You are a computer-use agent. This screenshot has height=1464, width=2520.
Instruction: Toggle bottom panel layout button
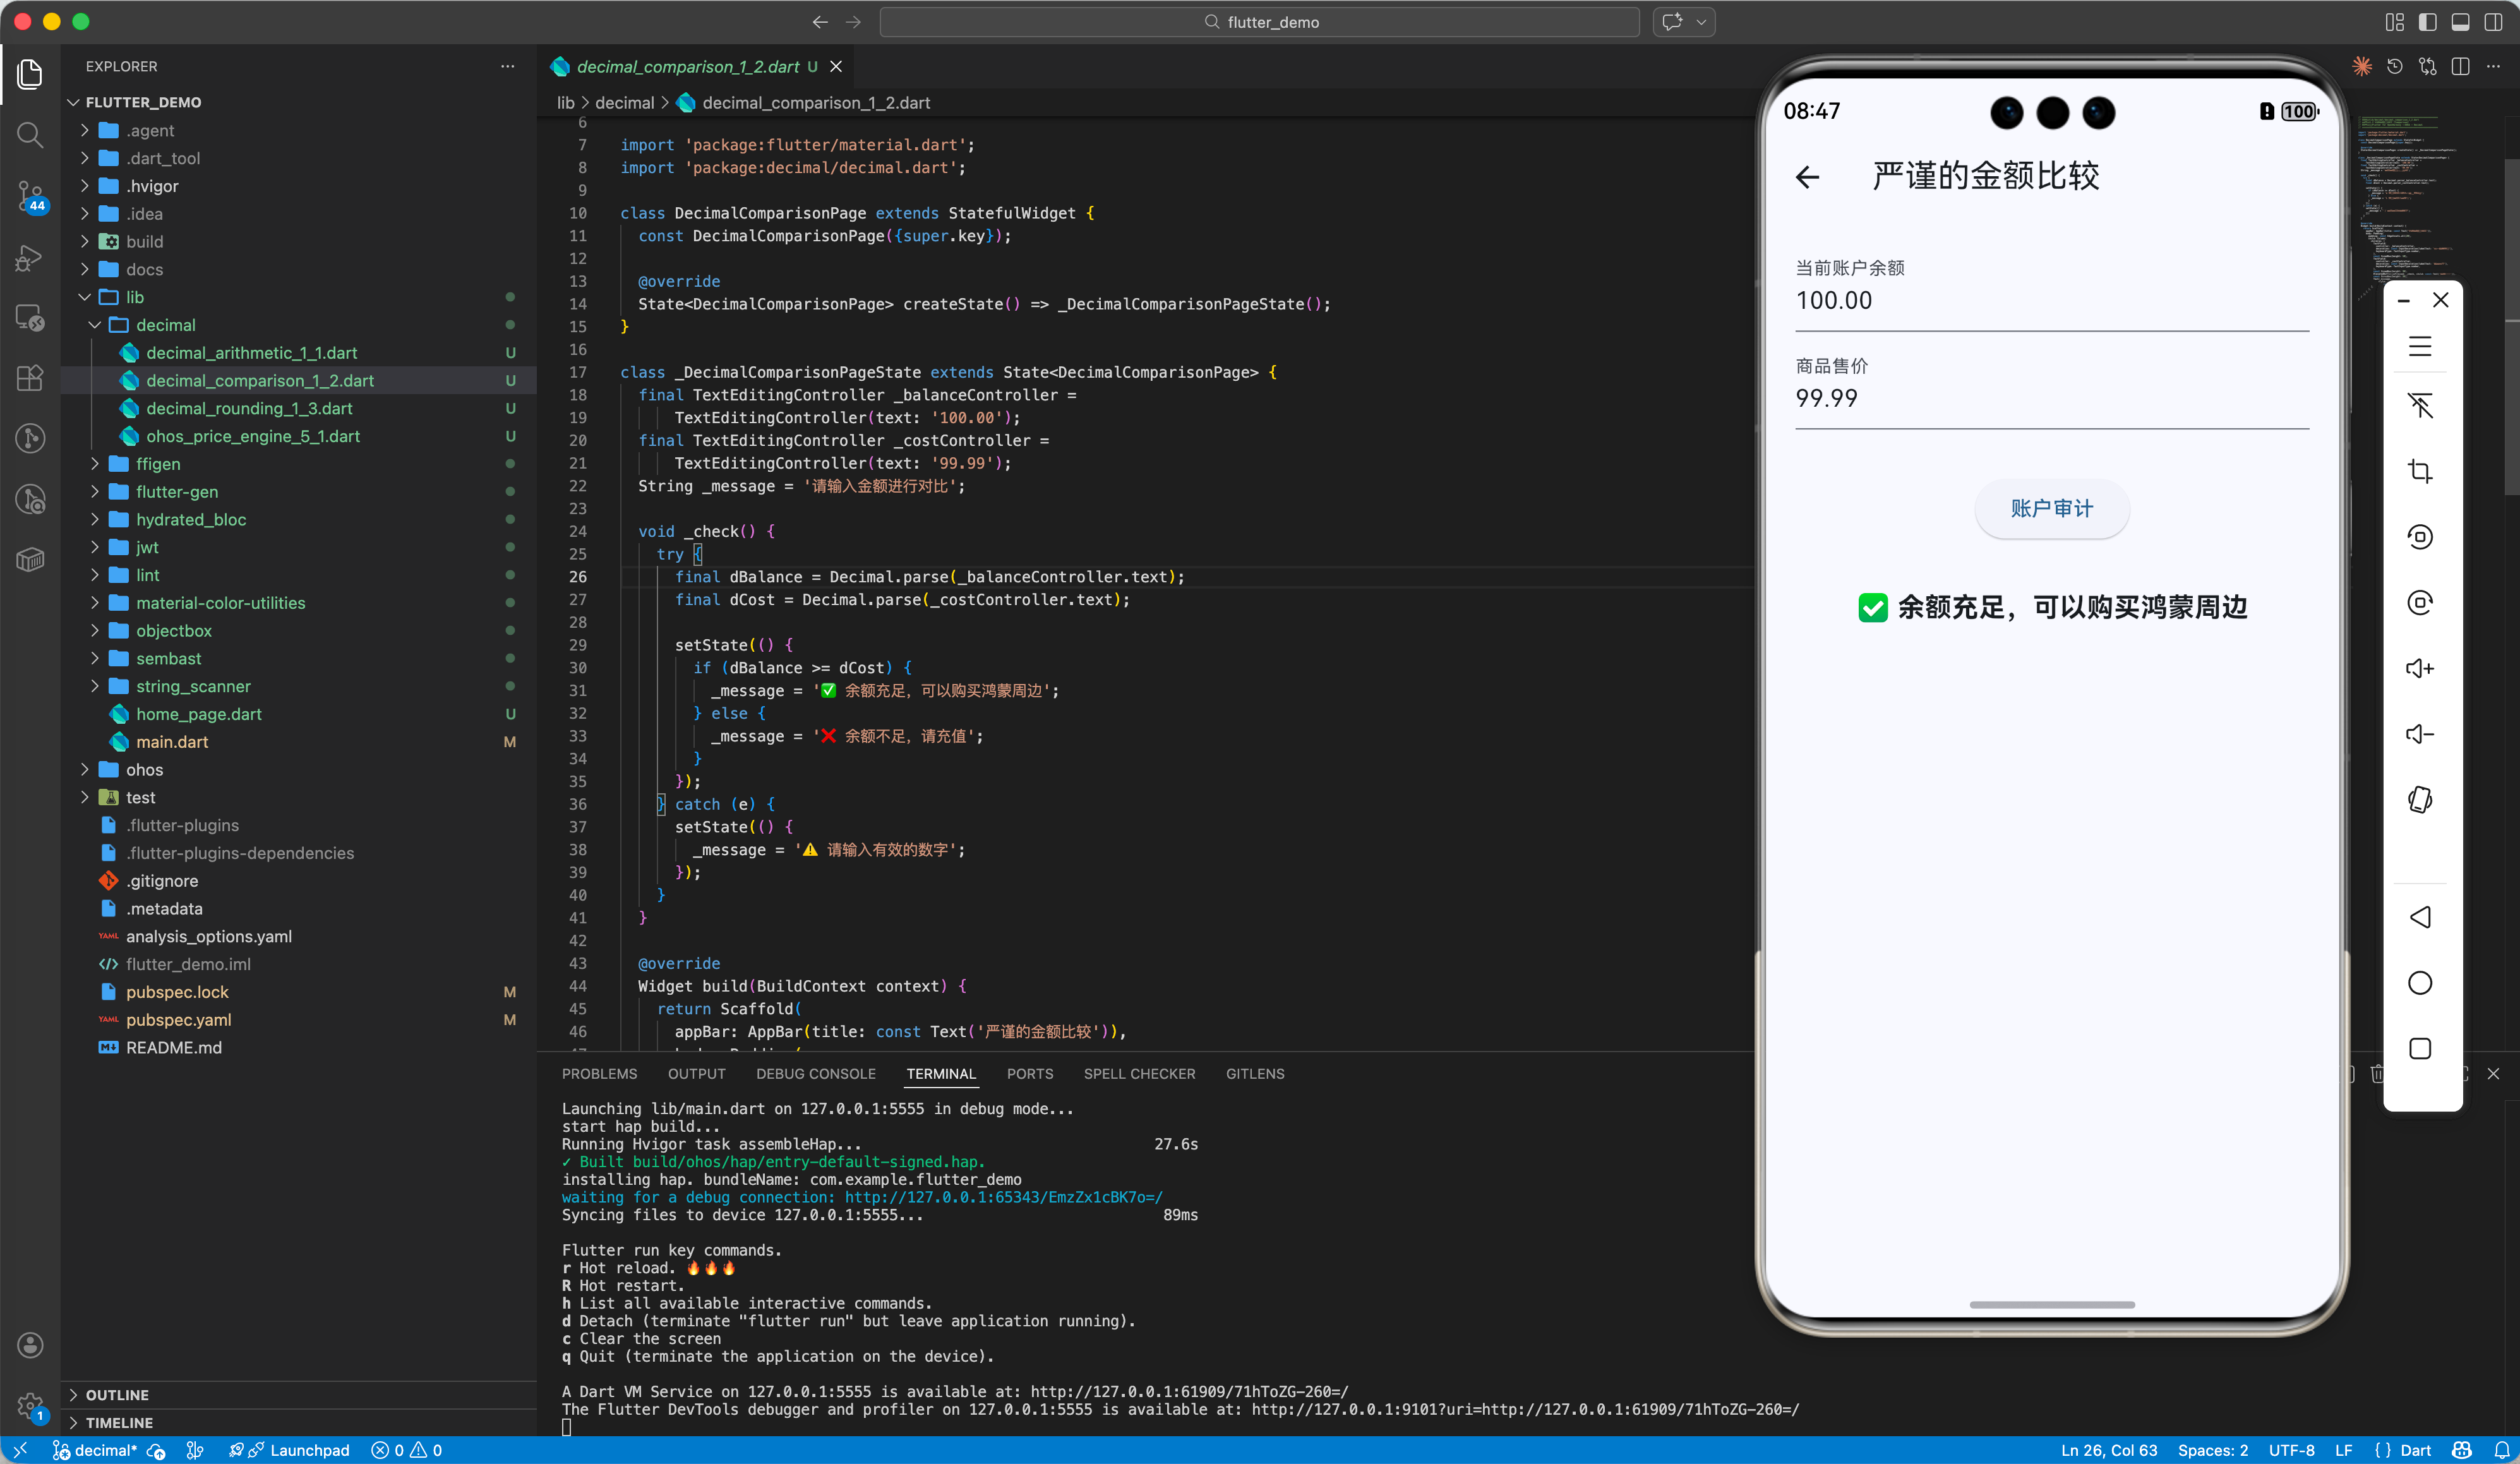click(x=2460, y=22)
